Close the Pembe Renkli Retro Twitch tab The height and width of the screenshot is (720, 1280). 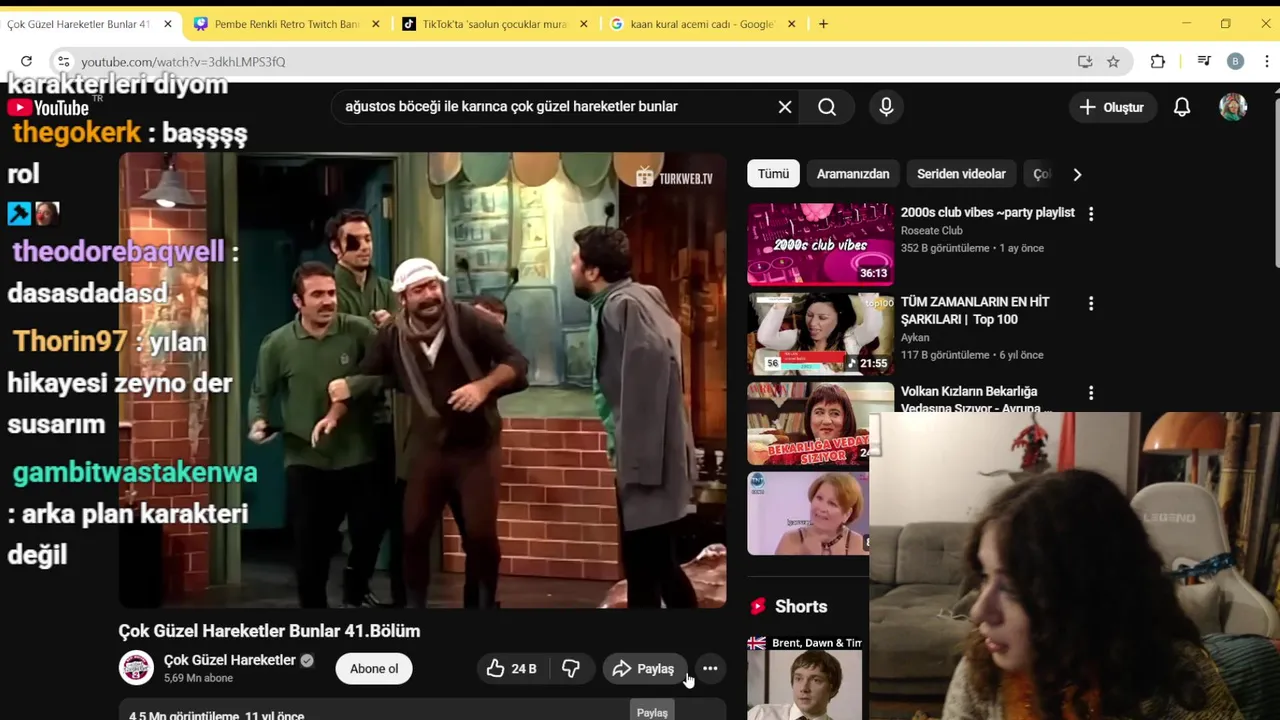(376, 24)
